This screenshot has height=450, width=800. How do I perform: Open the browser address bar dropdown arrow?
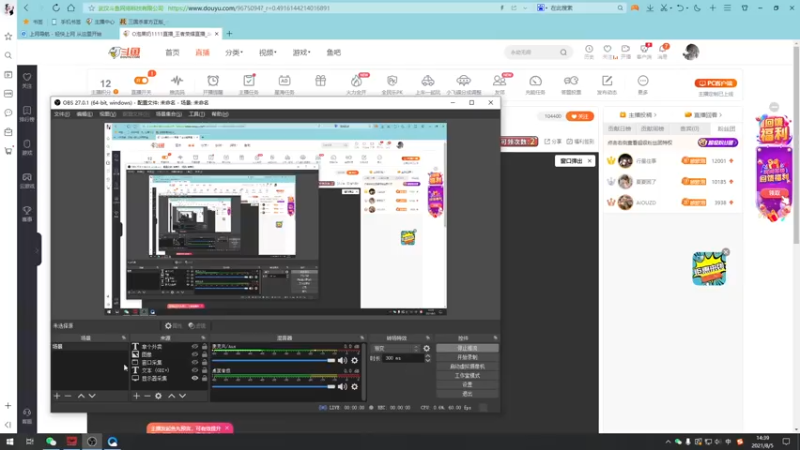click(525, 8)
